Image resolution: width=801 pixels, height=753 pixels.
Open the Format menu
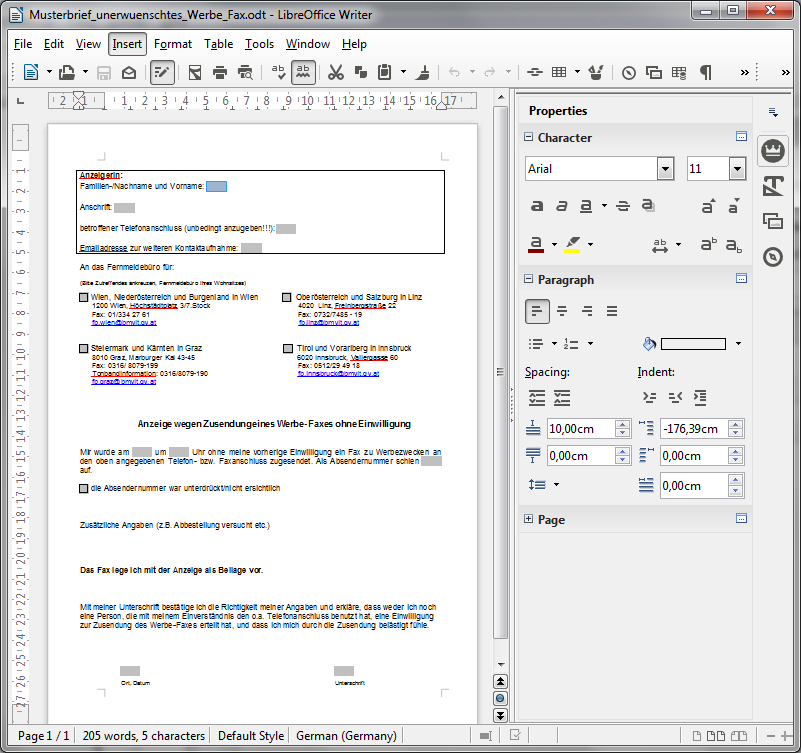[x=173, y=44]
